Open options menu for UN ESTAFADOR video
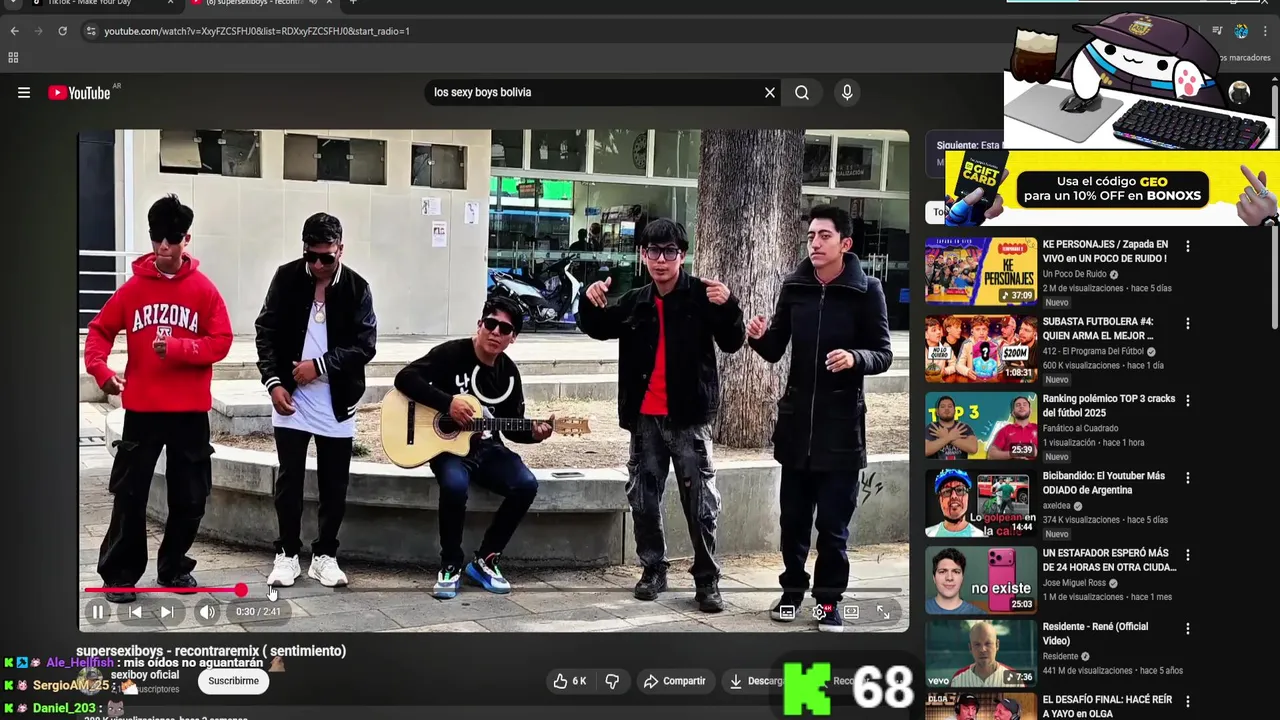This screenshot has height=720, width=1280. coord(1188,555)
